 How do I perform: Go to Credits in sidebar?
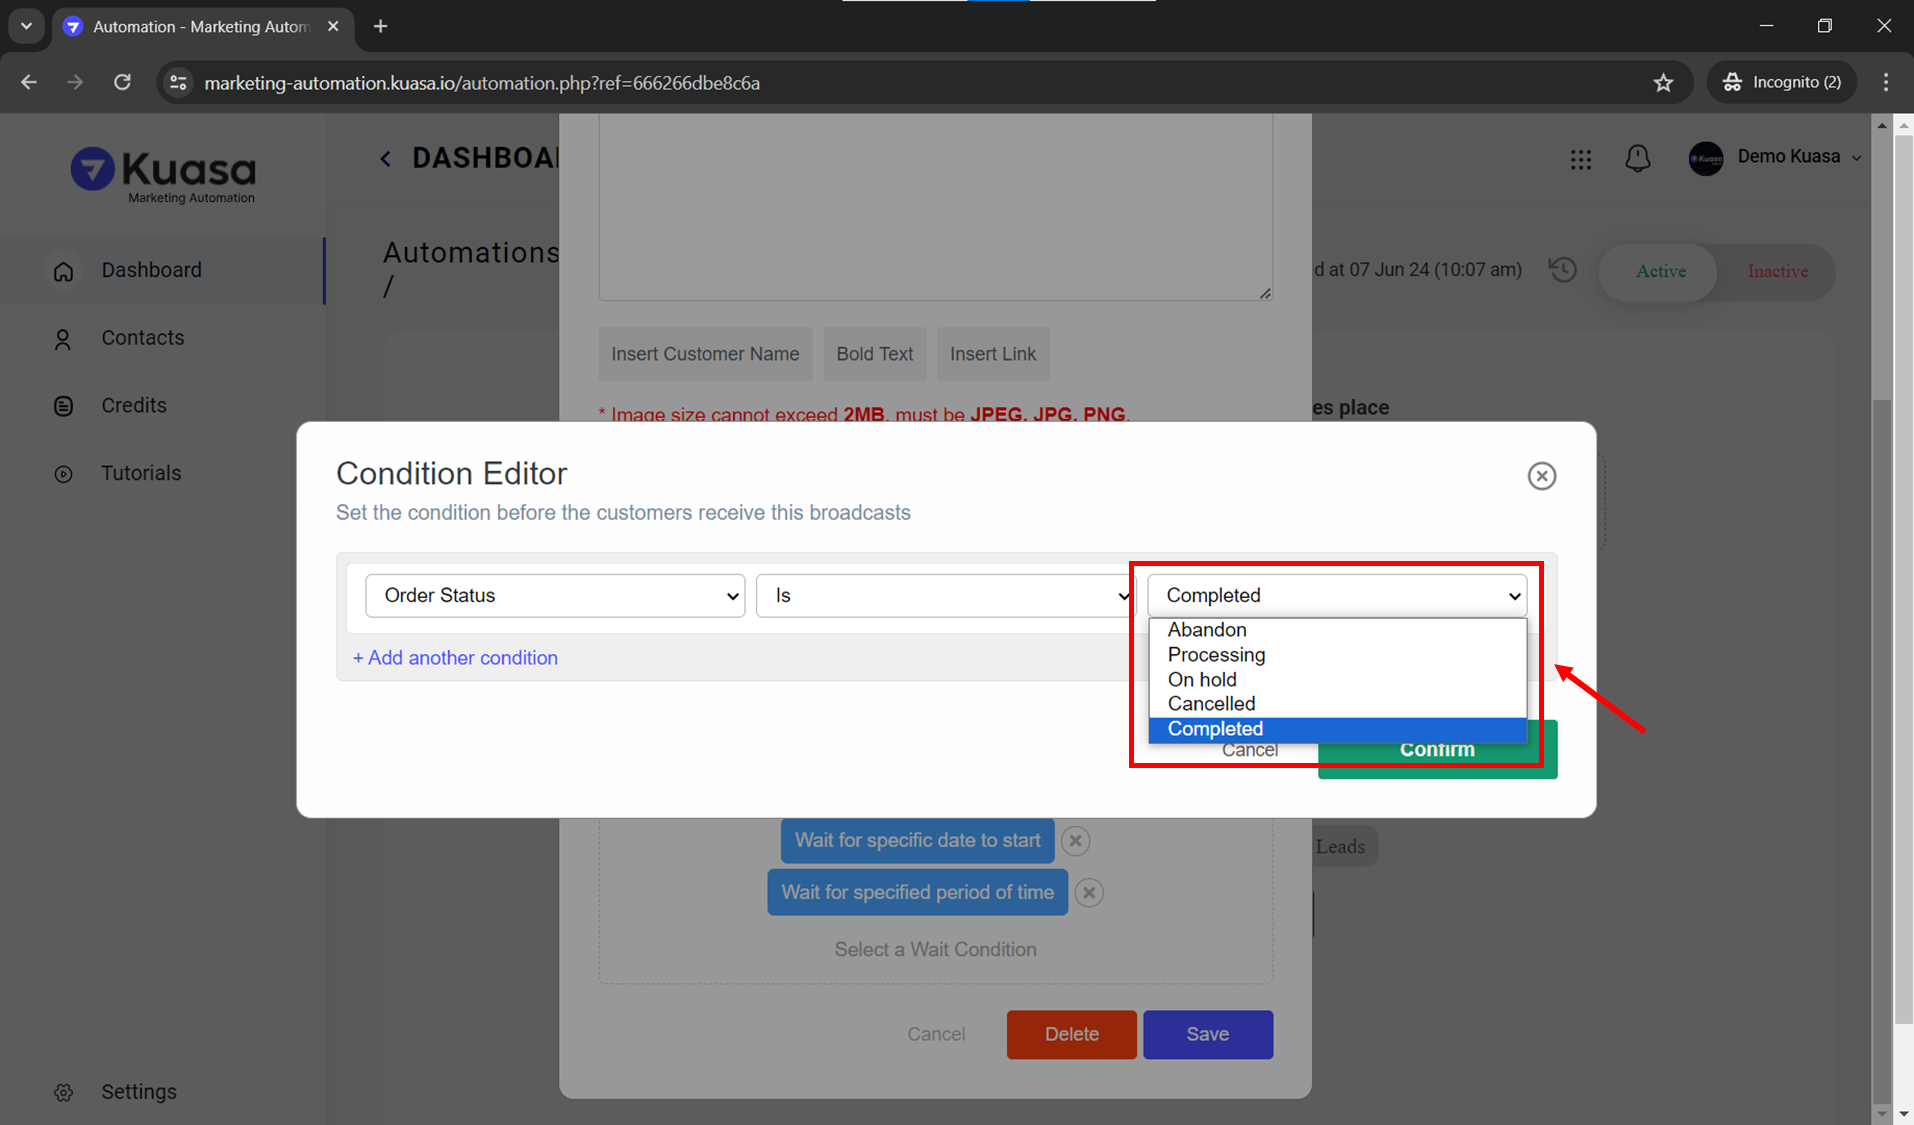point(133,406)
